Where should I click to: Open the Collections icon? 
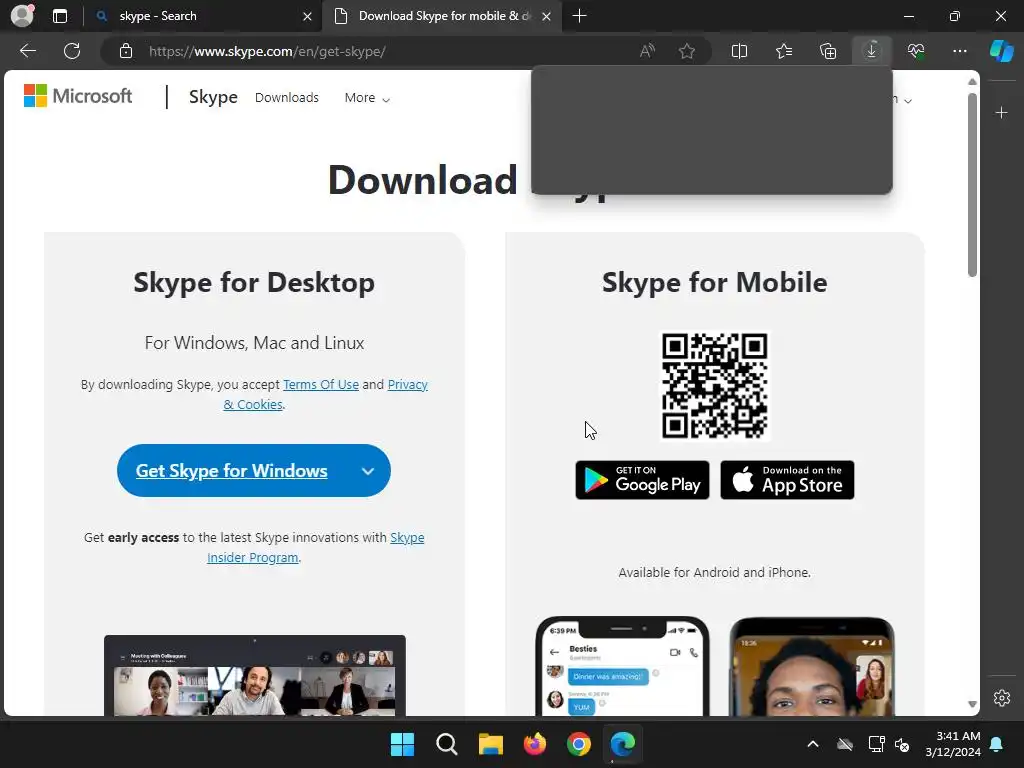(827, 51)
